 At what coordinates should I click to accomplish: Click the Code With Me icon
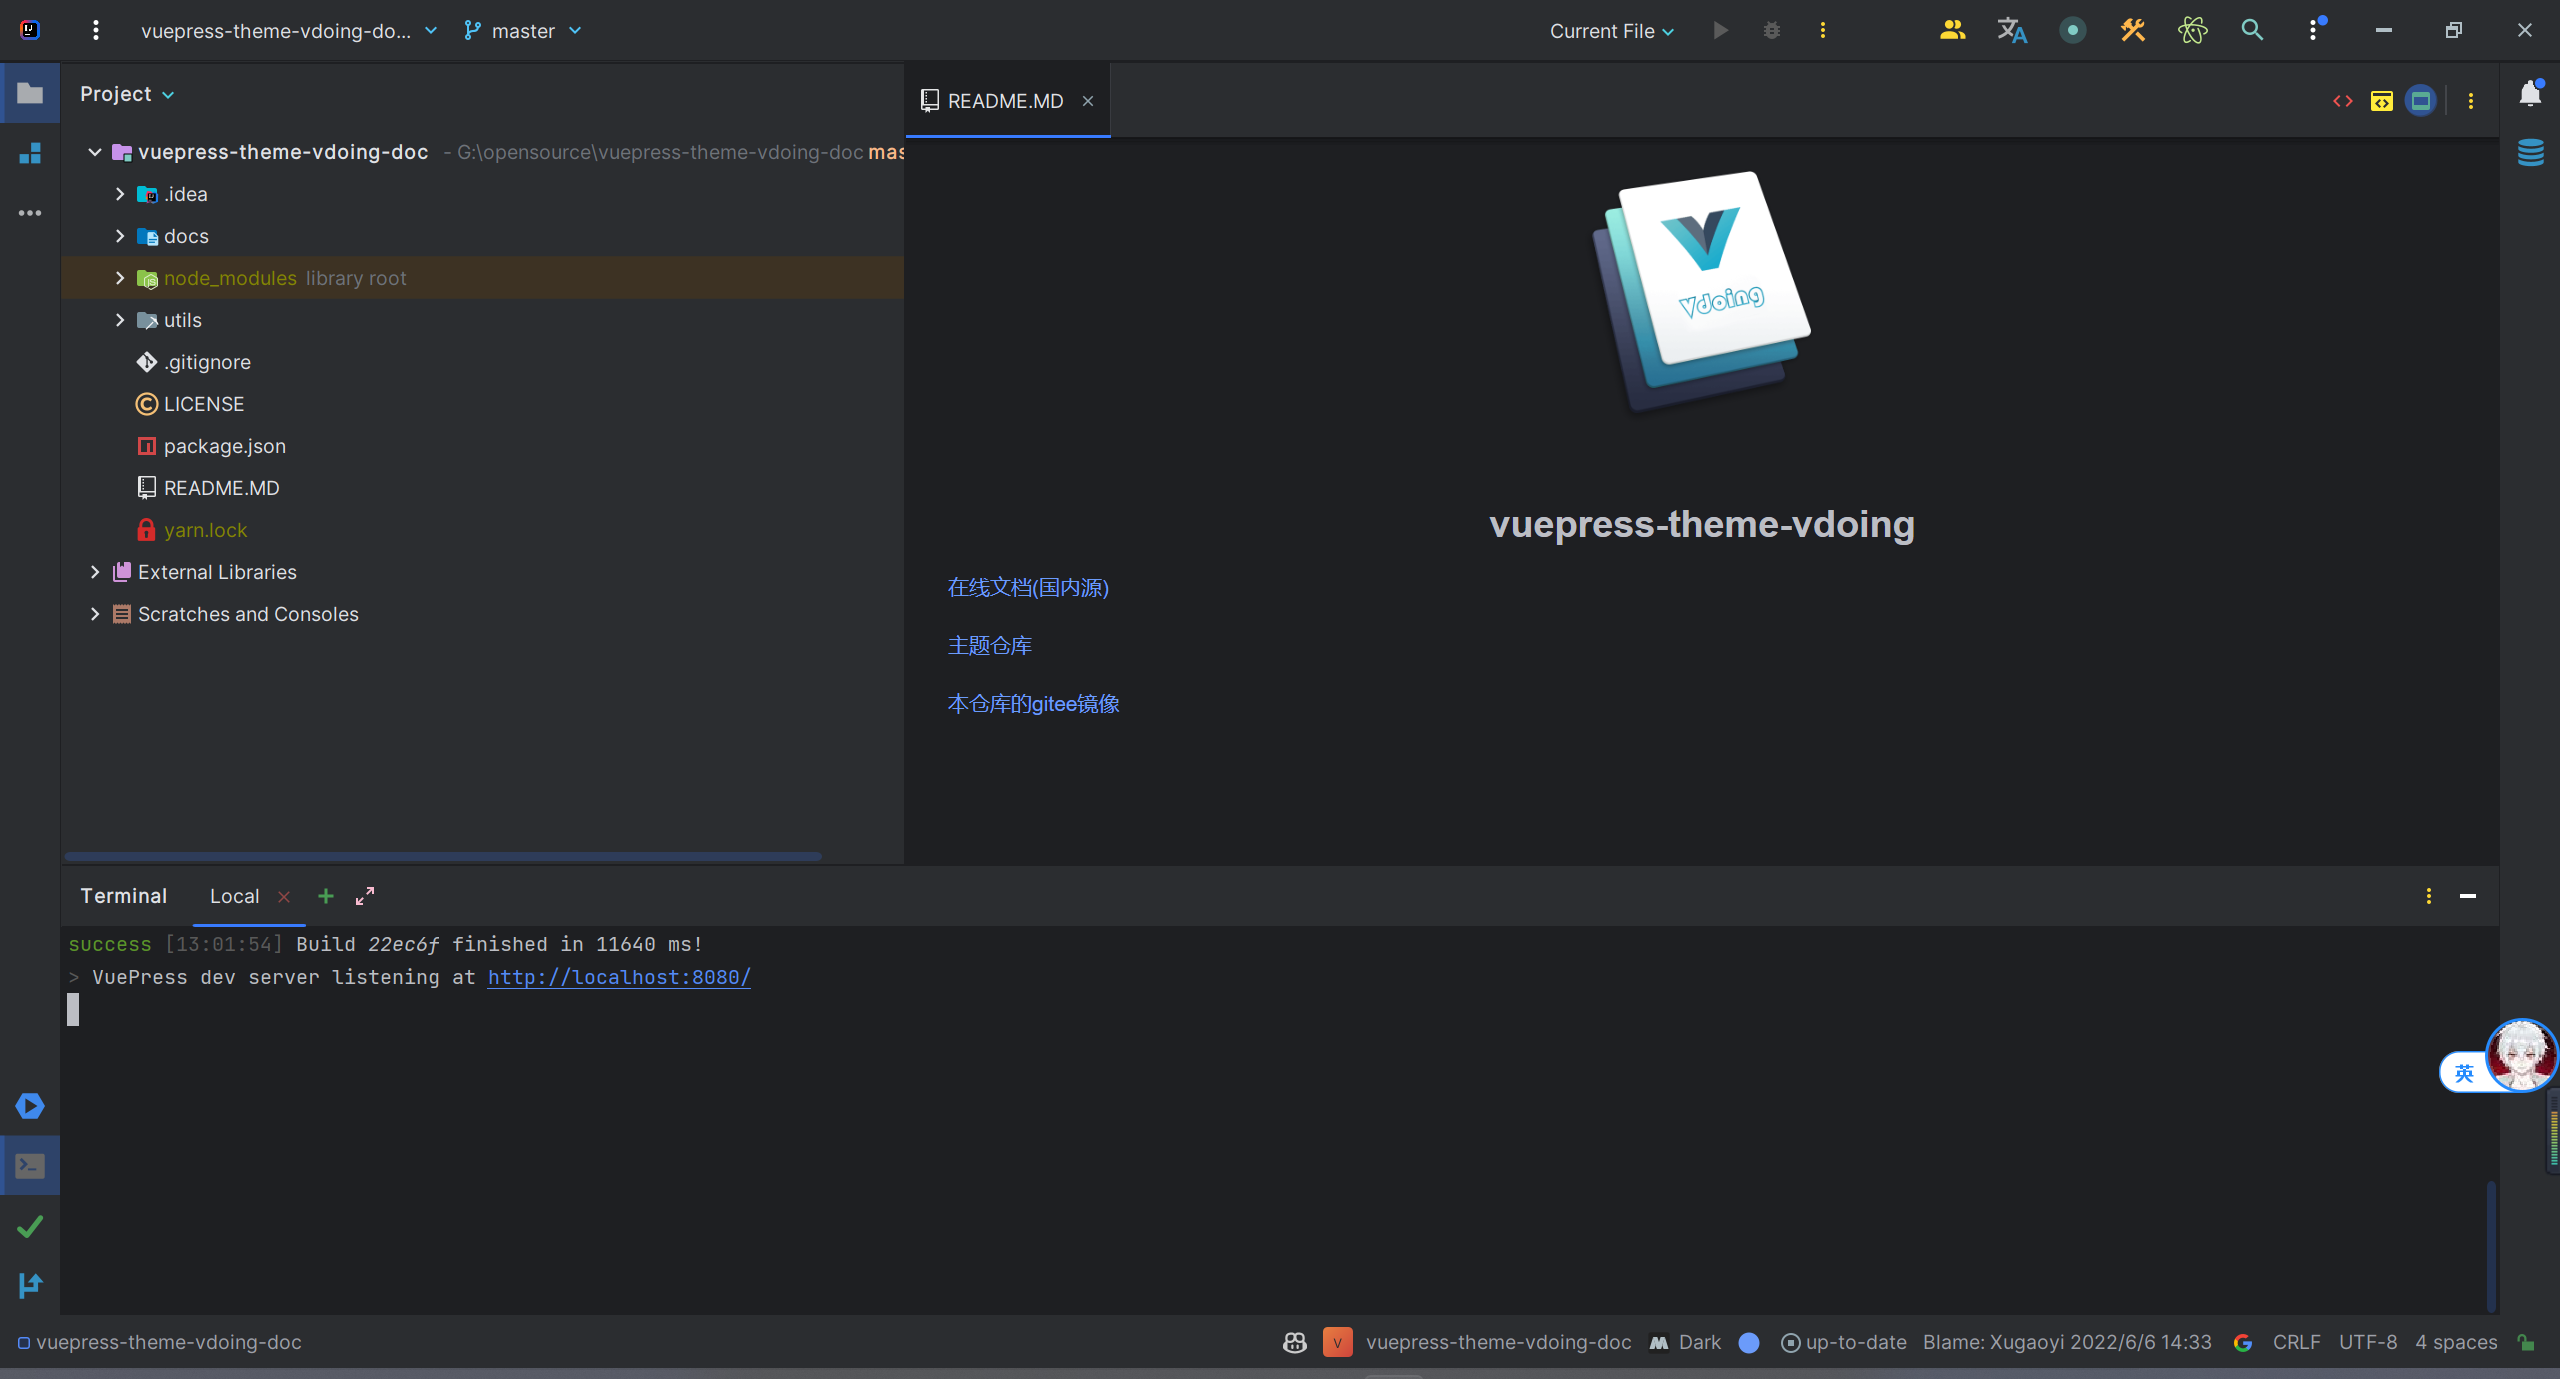pyautogui.click(x=1952, y=31)
